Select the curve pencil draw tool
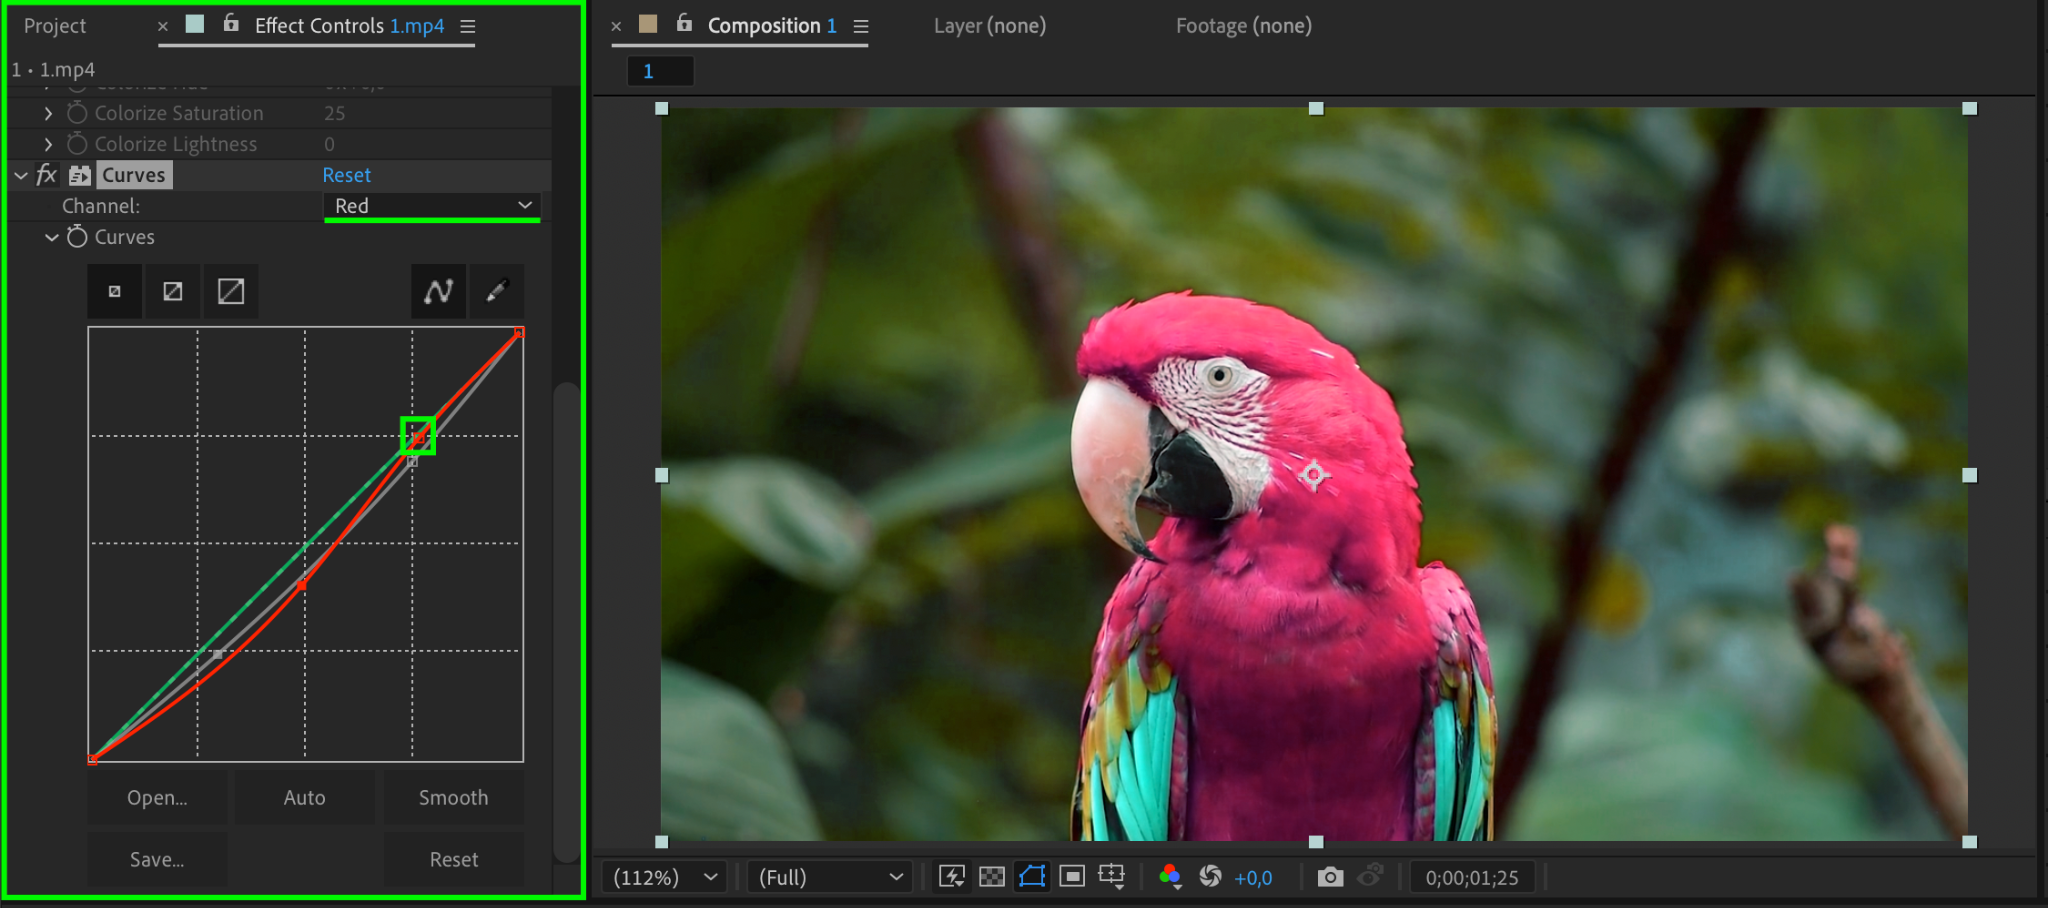Screen dimensions: 2048x908 click(x=497, y=291)
